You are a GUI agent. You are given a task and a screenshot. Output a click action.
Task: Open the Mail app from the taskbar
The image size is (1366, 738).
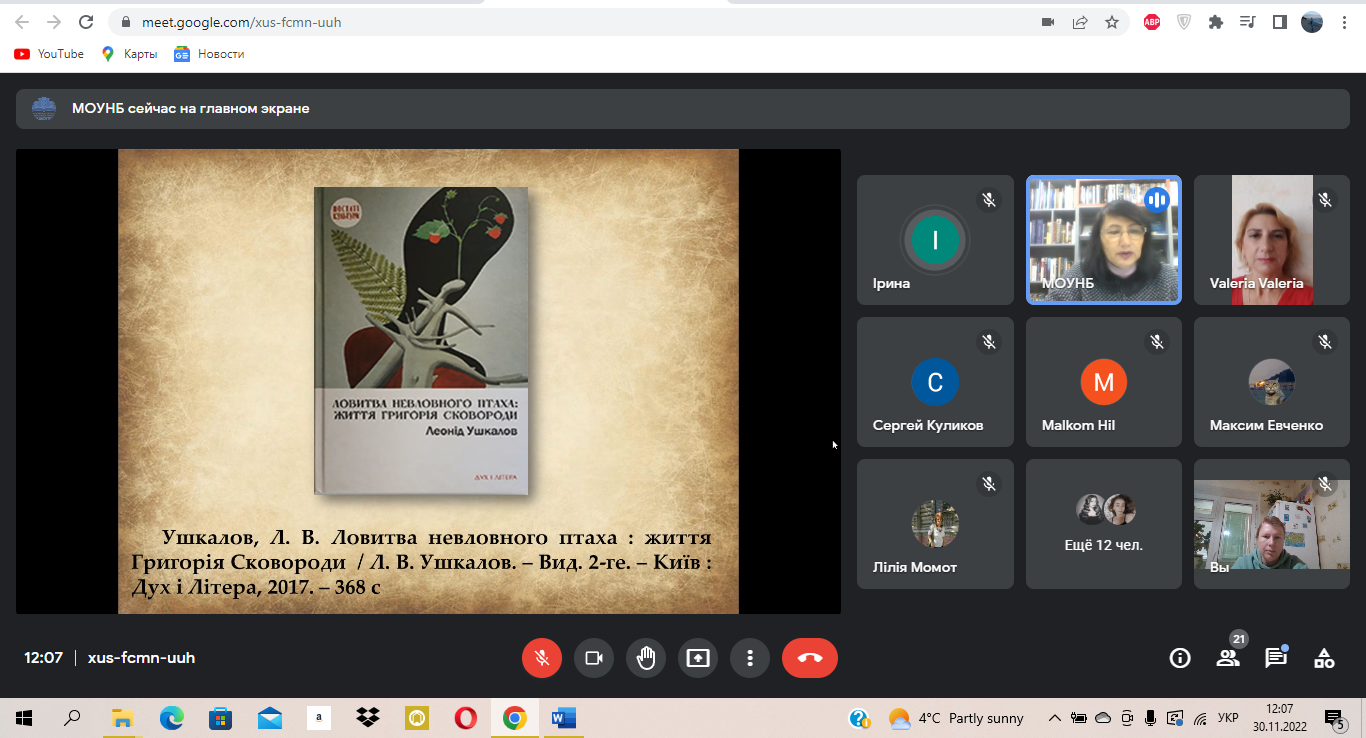[269, 718]
